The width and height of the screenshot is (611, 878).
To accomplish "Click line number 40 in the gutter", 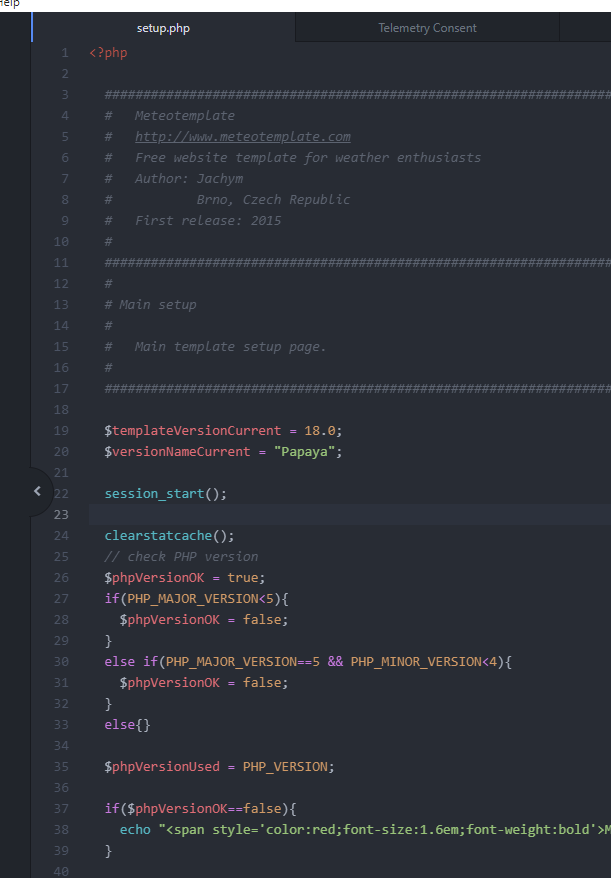I will coord(63,871).
